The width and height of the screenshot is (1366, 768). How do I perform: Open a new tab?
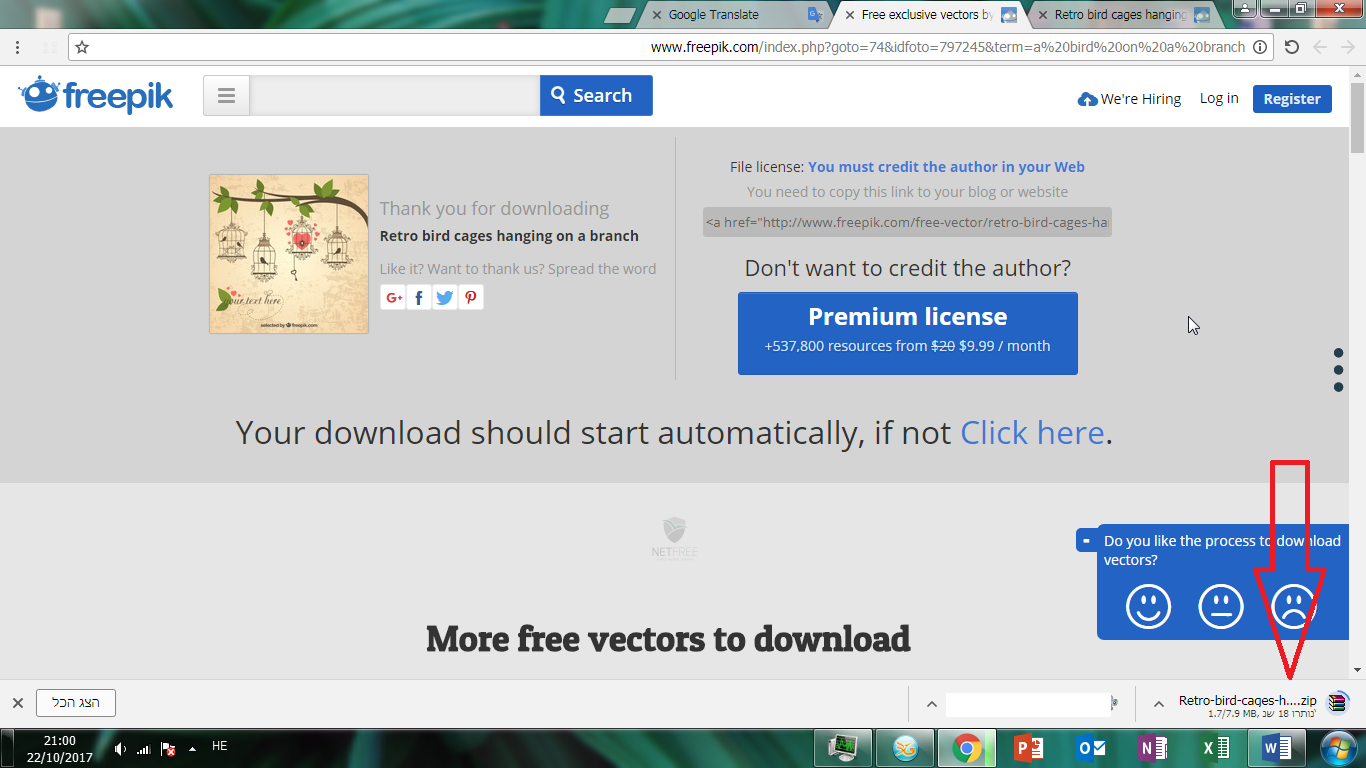click(x=620, y=15)
